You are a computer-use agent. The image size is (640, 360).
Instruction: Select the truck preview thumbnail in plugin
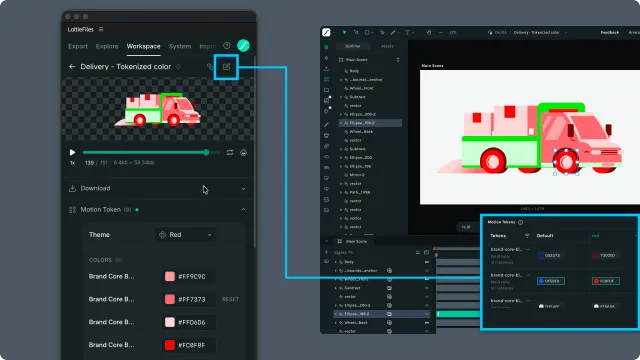(158, 109)
